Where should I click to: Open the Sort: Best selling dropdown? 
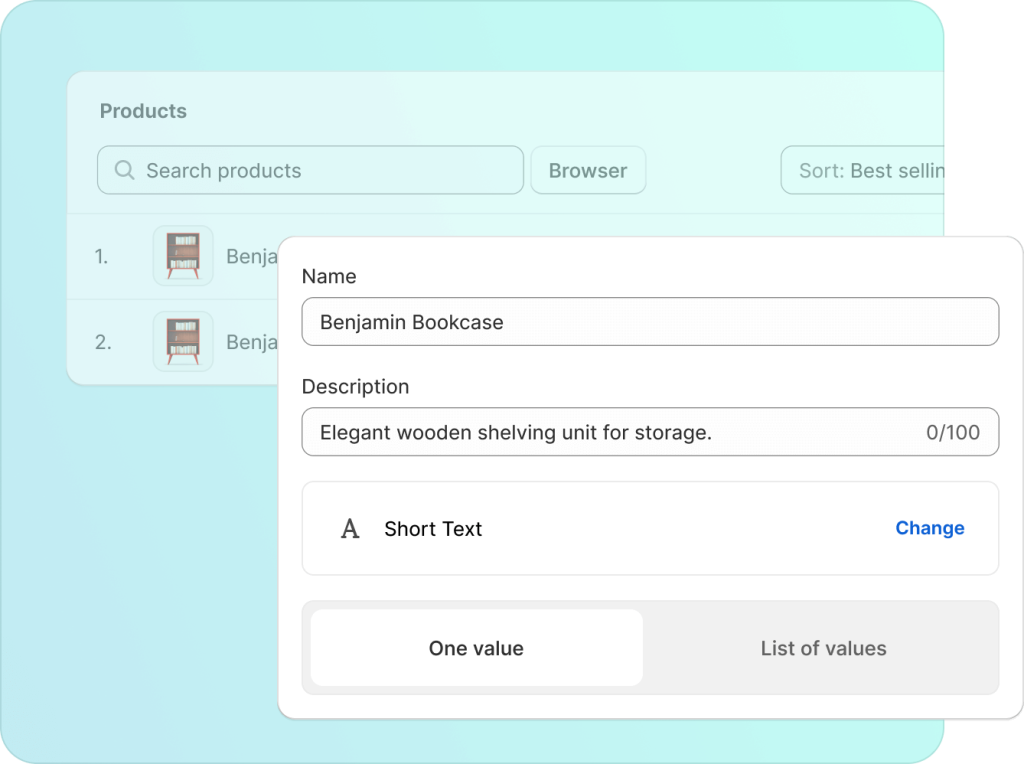tap(865, 170)
